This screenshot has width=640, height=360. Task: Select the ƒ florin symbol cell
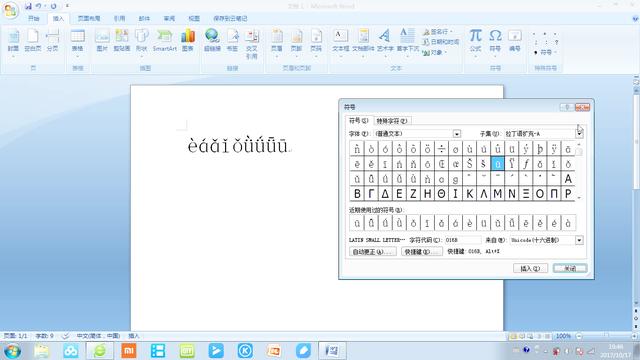526,164
